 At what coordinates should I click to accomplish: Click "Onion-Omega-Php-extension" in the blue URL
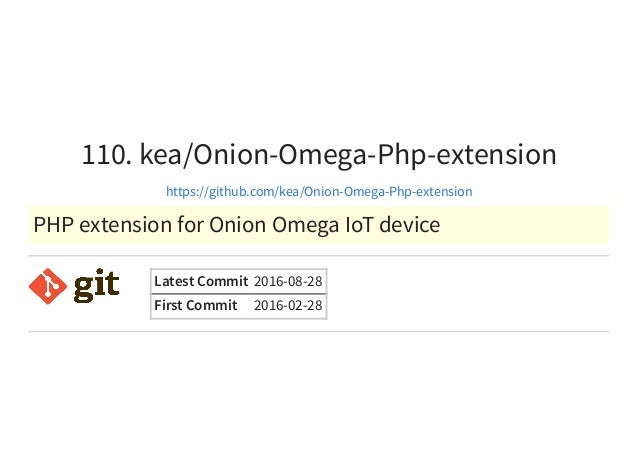(388, 191)
